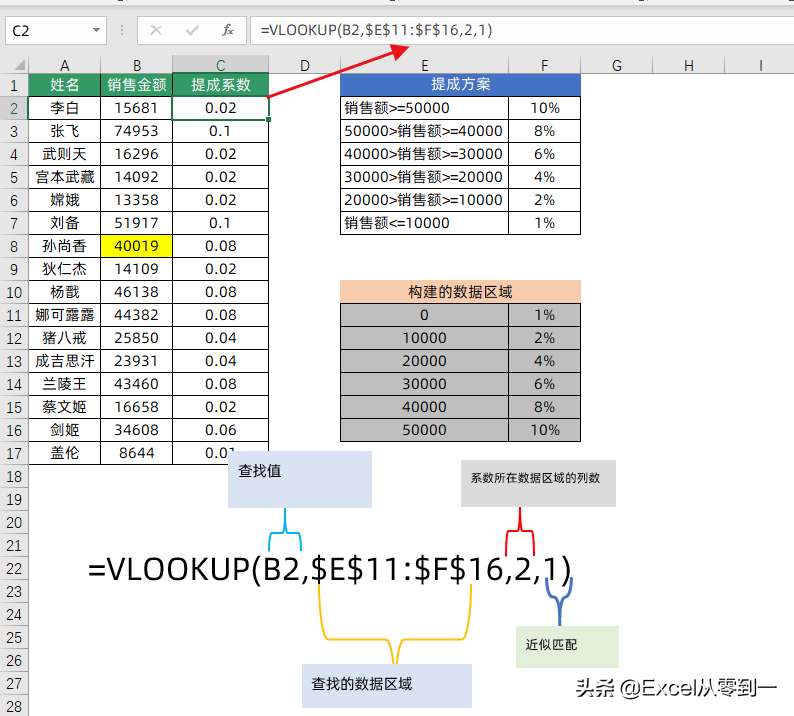Click the formula bar resize dots handle

[122, 30]
